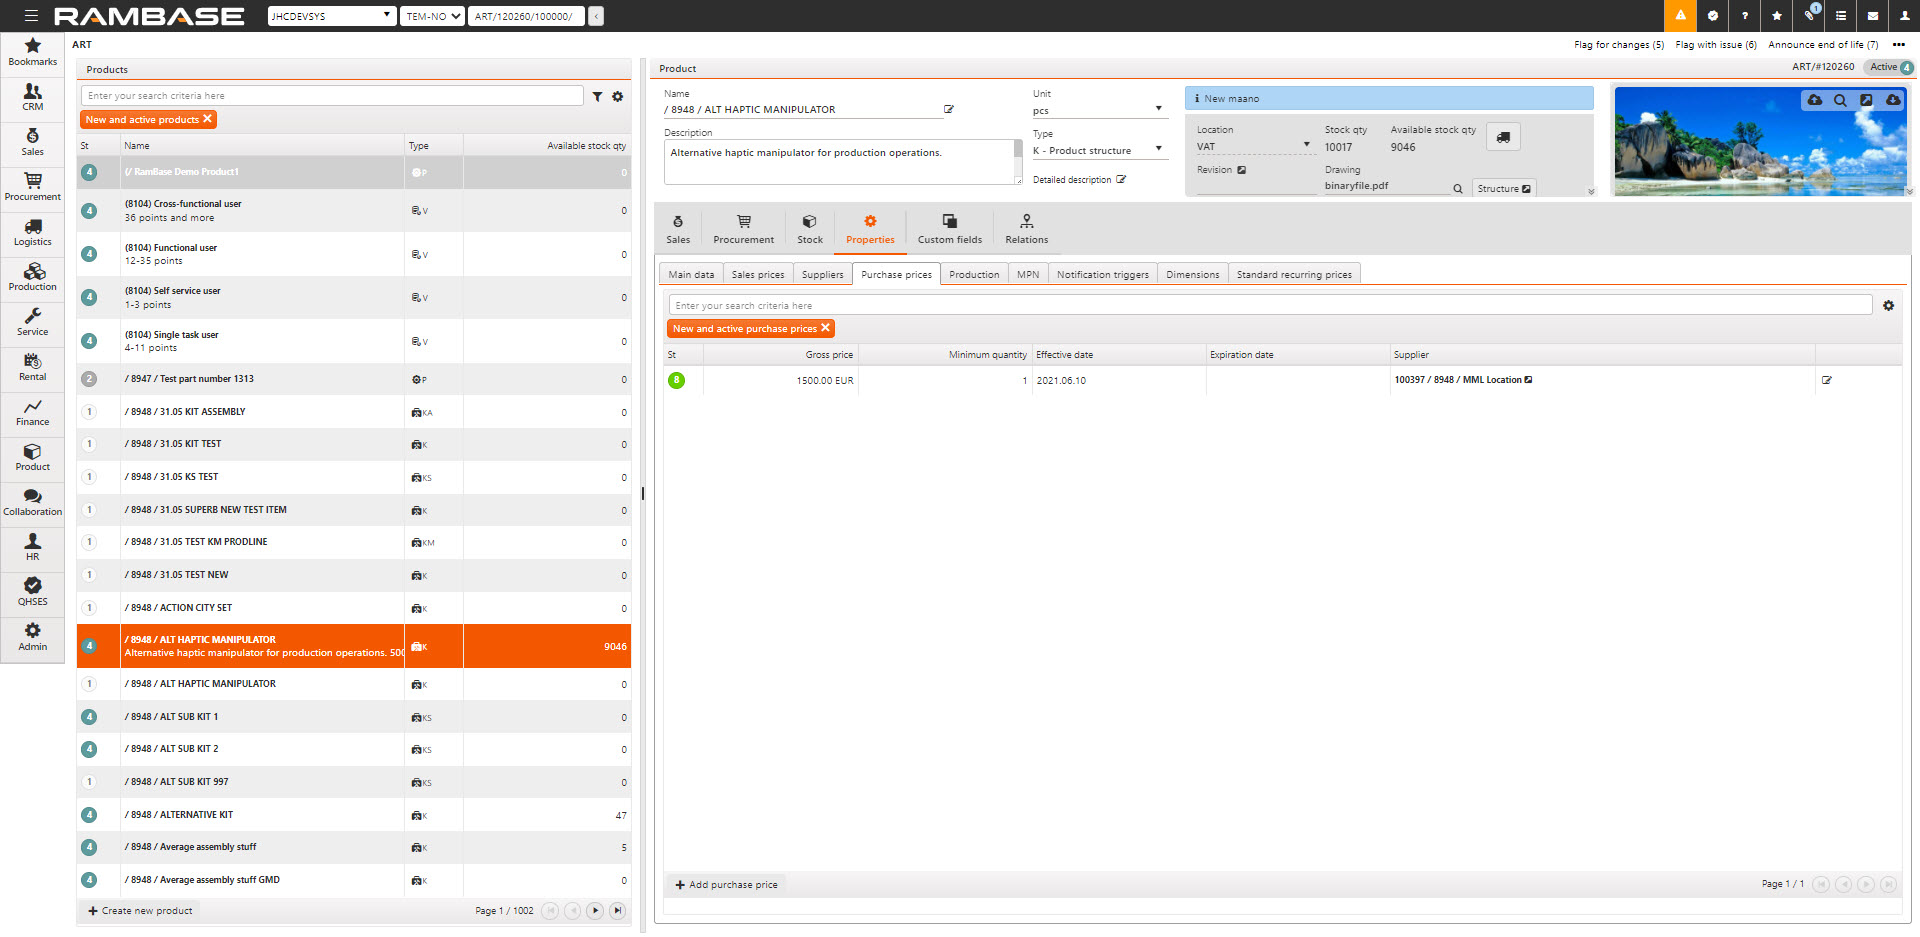The image size is (1920, 937).
Task: Click the truck icon beside available stock
Action: (1502, 138)
